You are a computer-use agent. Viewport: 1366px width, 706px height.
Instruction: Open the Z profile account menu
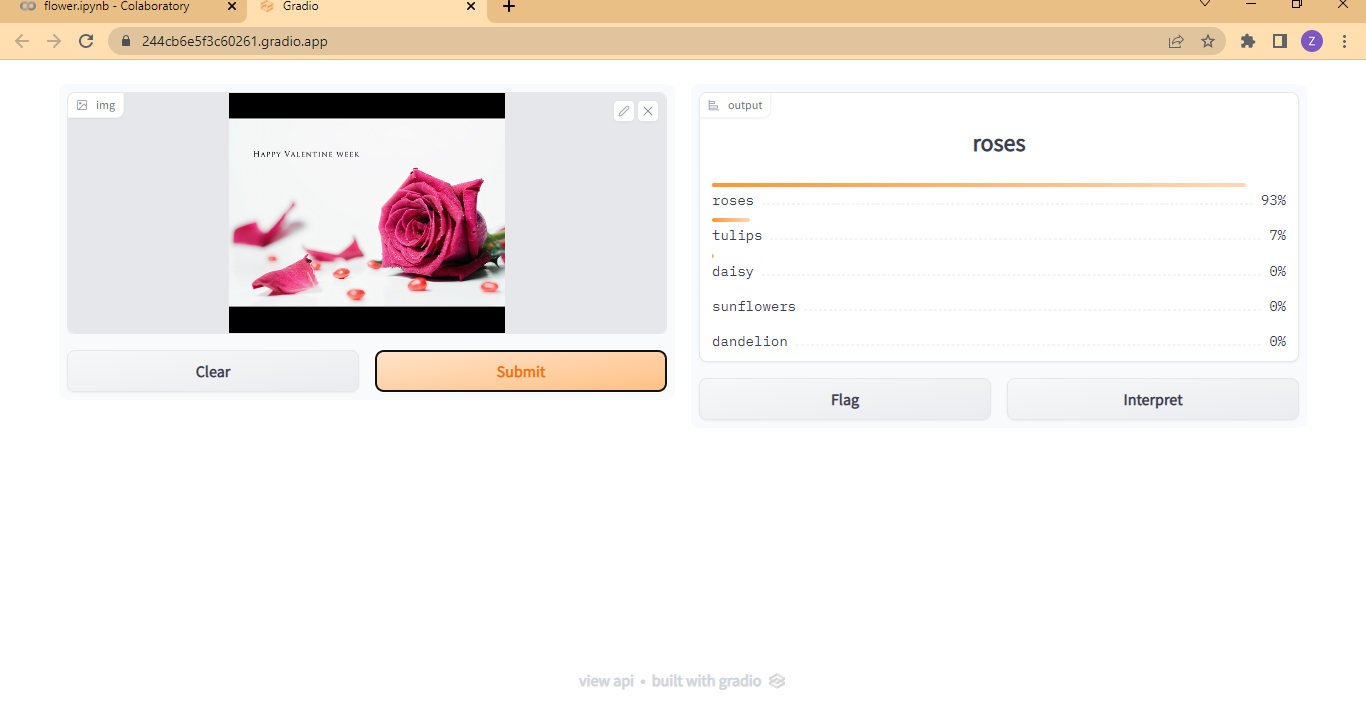coord(1312,41)
